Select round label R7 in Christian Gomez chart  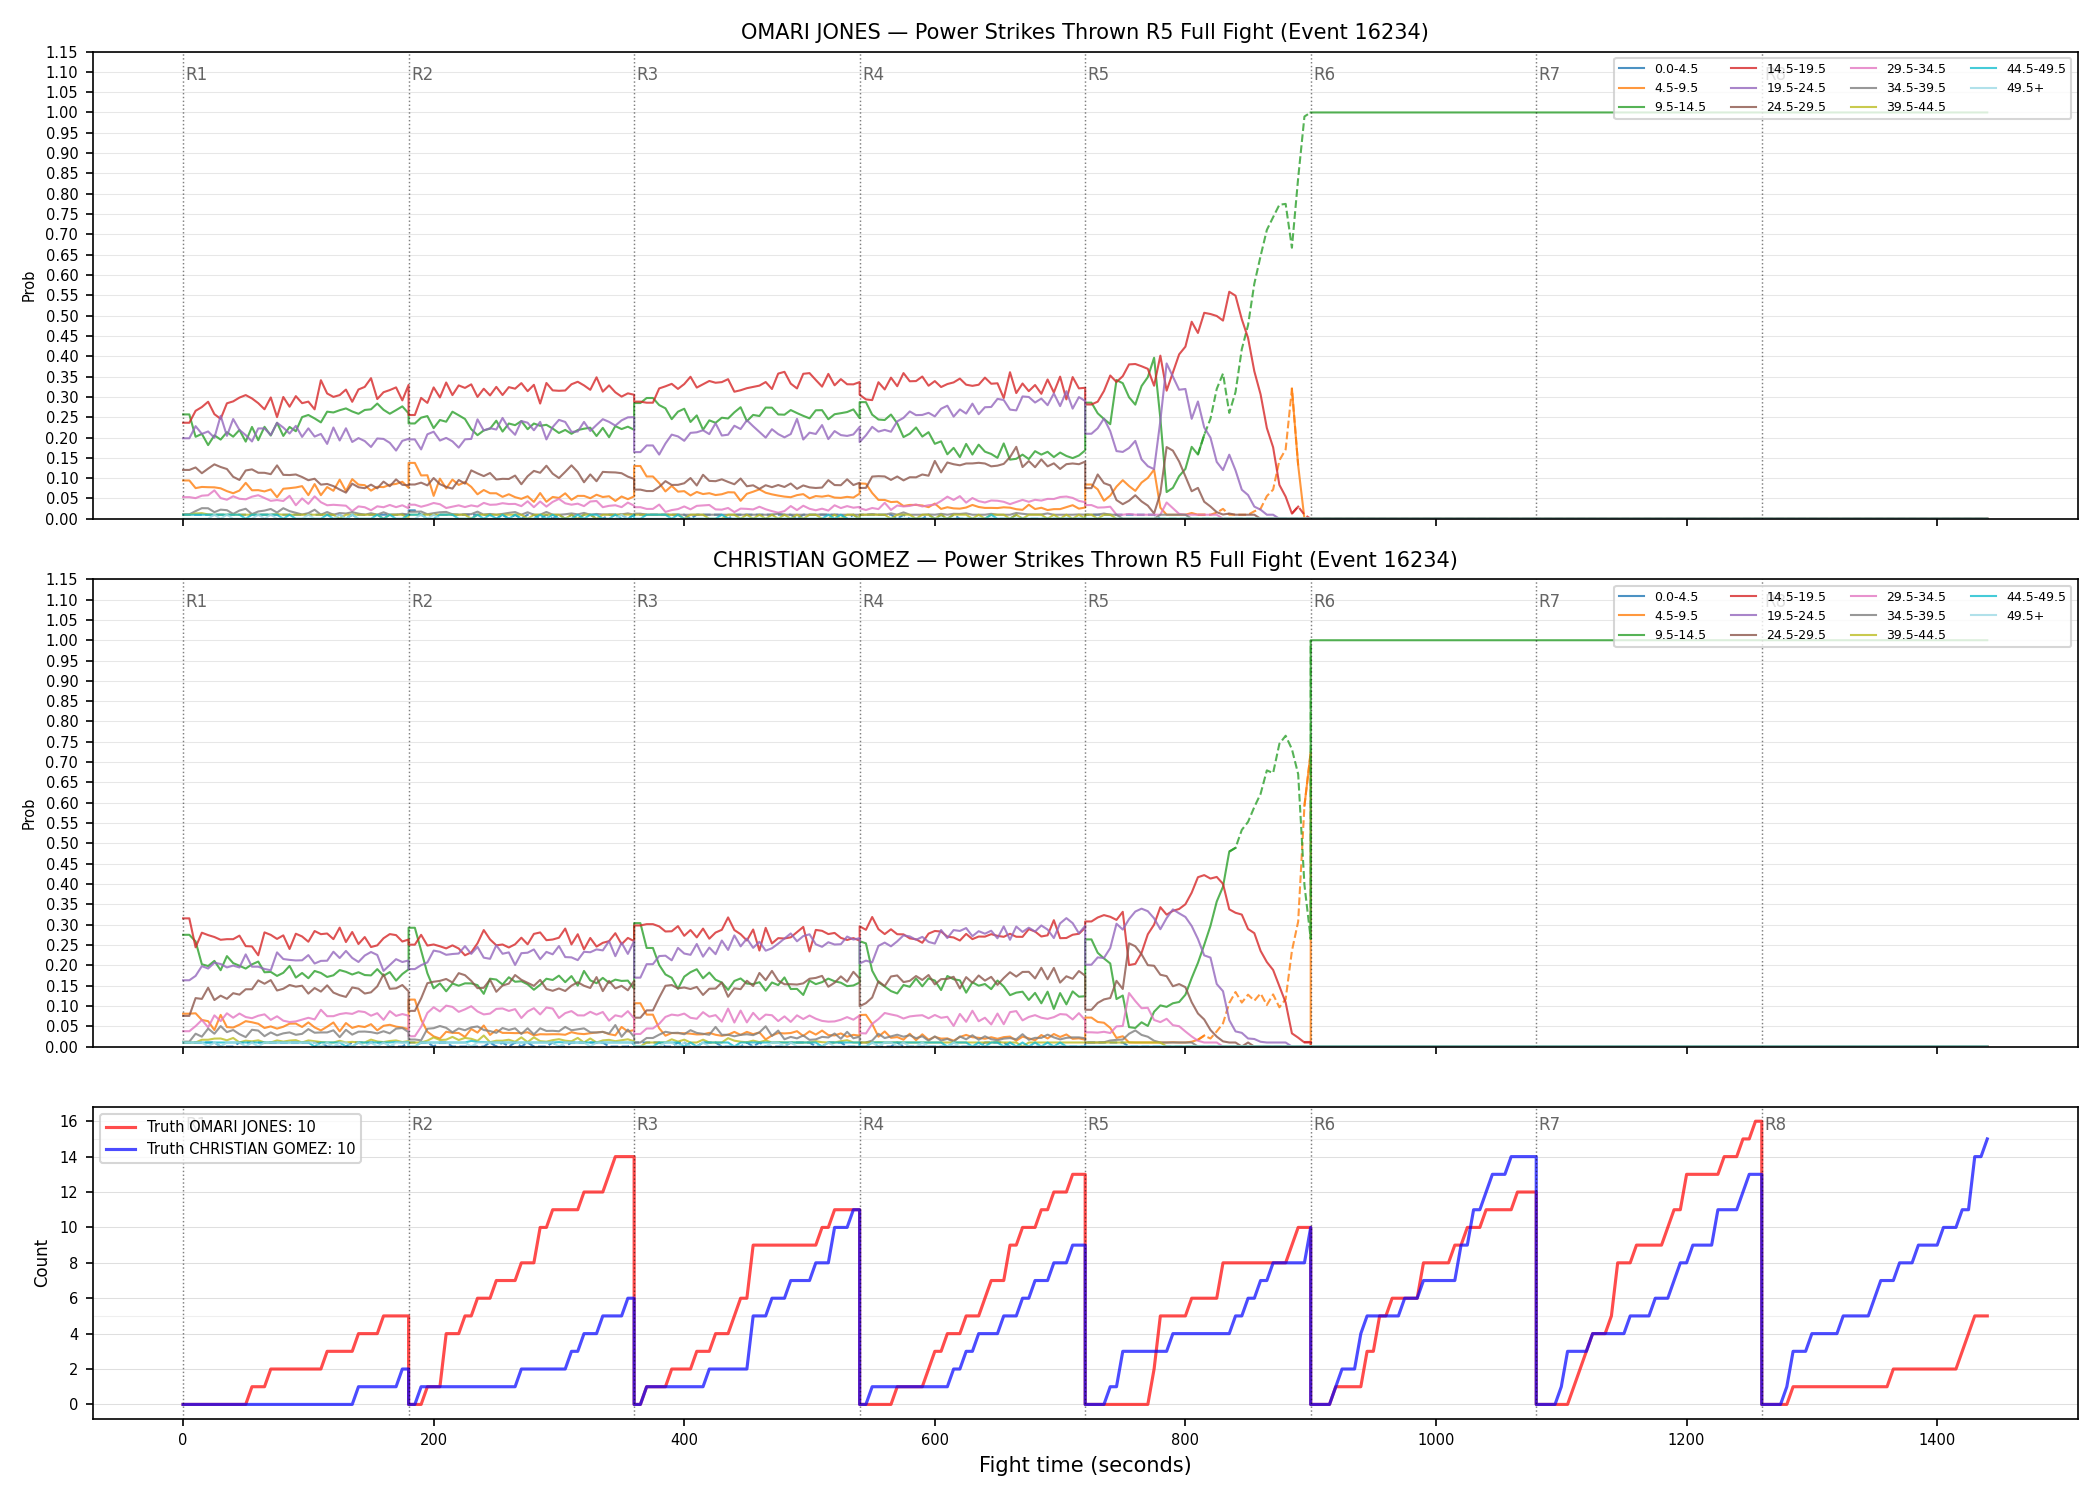coord(1549,601)
